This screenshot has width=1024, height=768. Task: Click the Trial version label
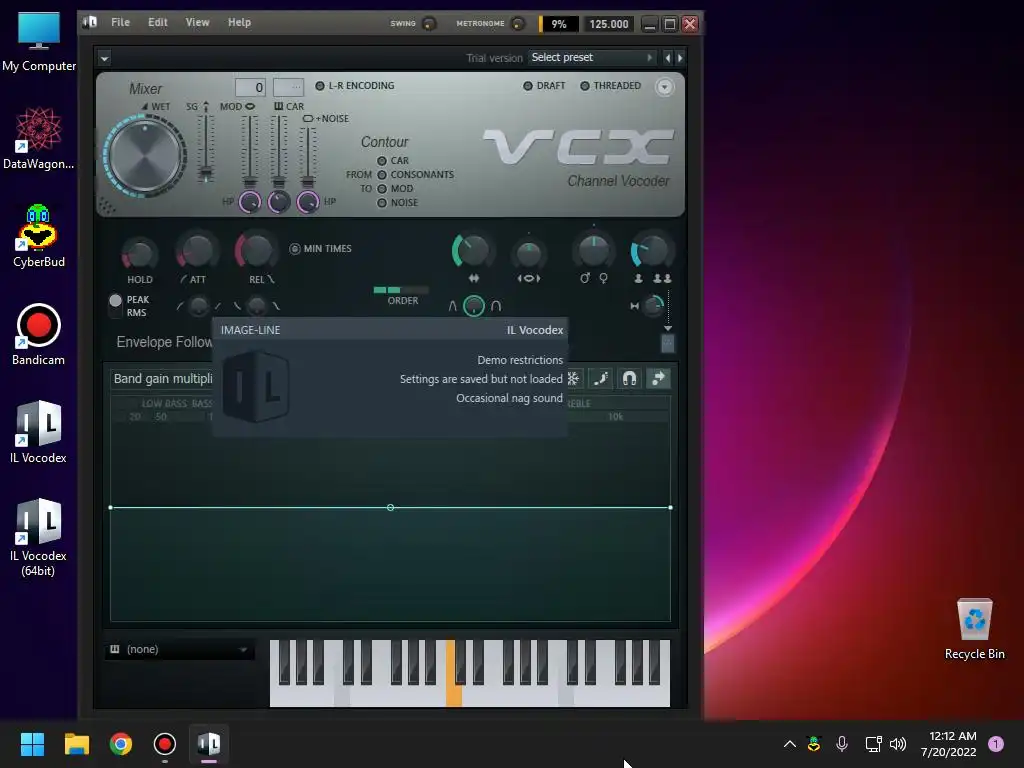[x=494, y=58]
